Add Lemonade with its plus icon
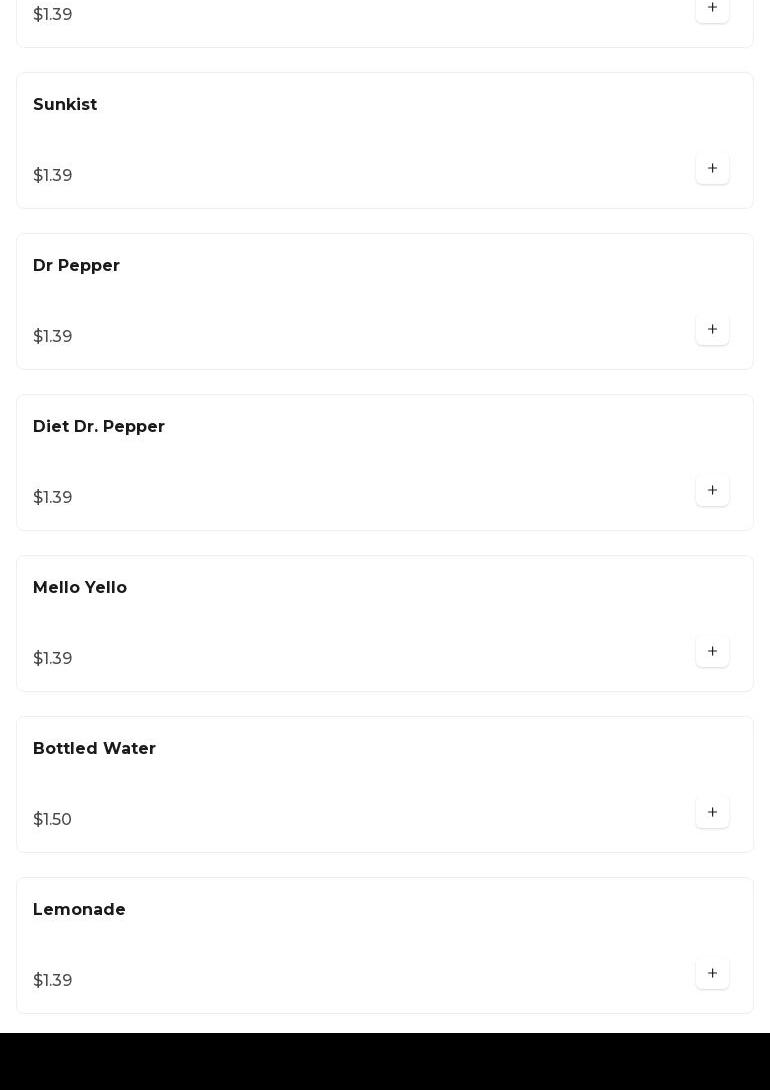770x1090 pixels. [712, 974]
